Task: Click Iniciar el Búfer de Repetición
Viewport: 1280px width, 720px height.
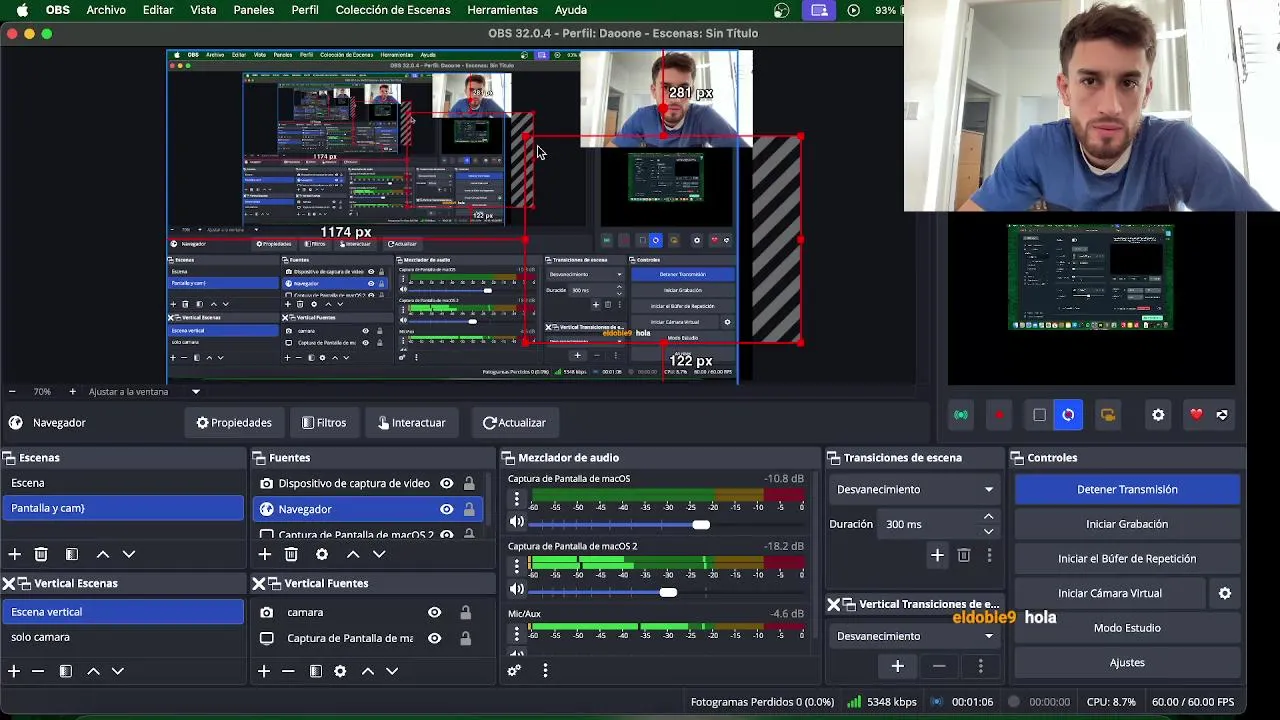Action: pos(1127,559)
